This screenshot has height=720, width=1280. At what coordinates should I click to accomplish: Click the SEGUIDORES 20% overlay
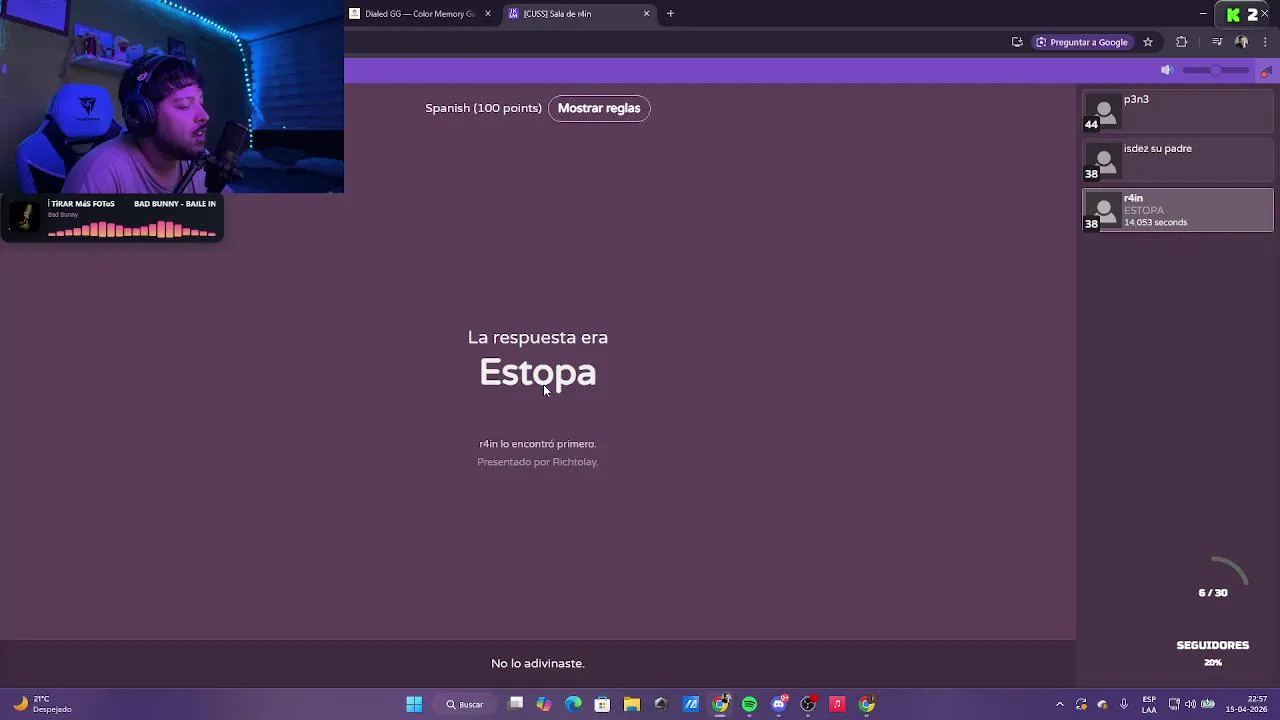[x=1212, y=652]
